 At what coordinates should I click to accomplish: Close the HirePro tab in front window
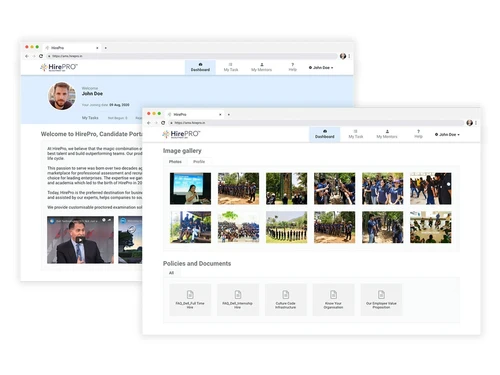220,114
